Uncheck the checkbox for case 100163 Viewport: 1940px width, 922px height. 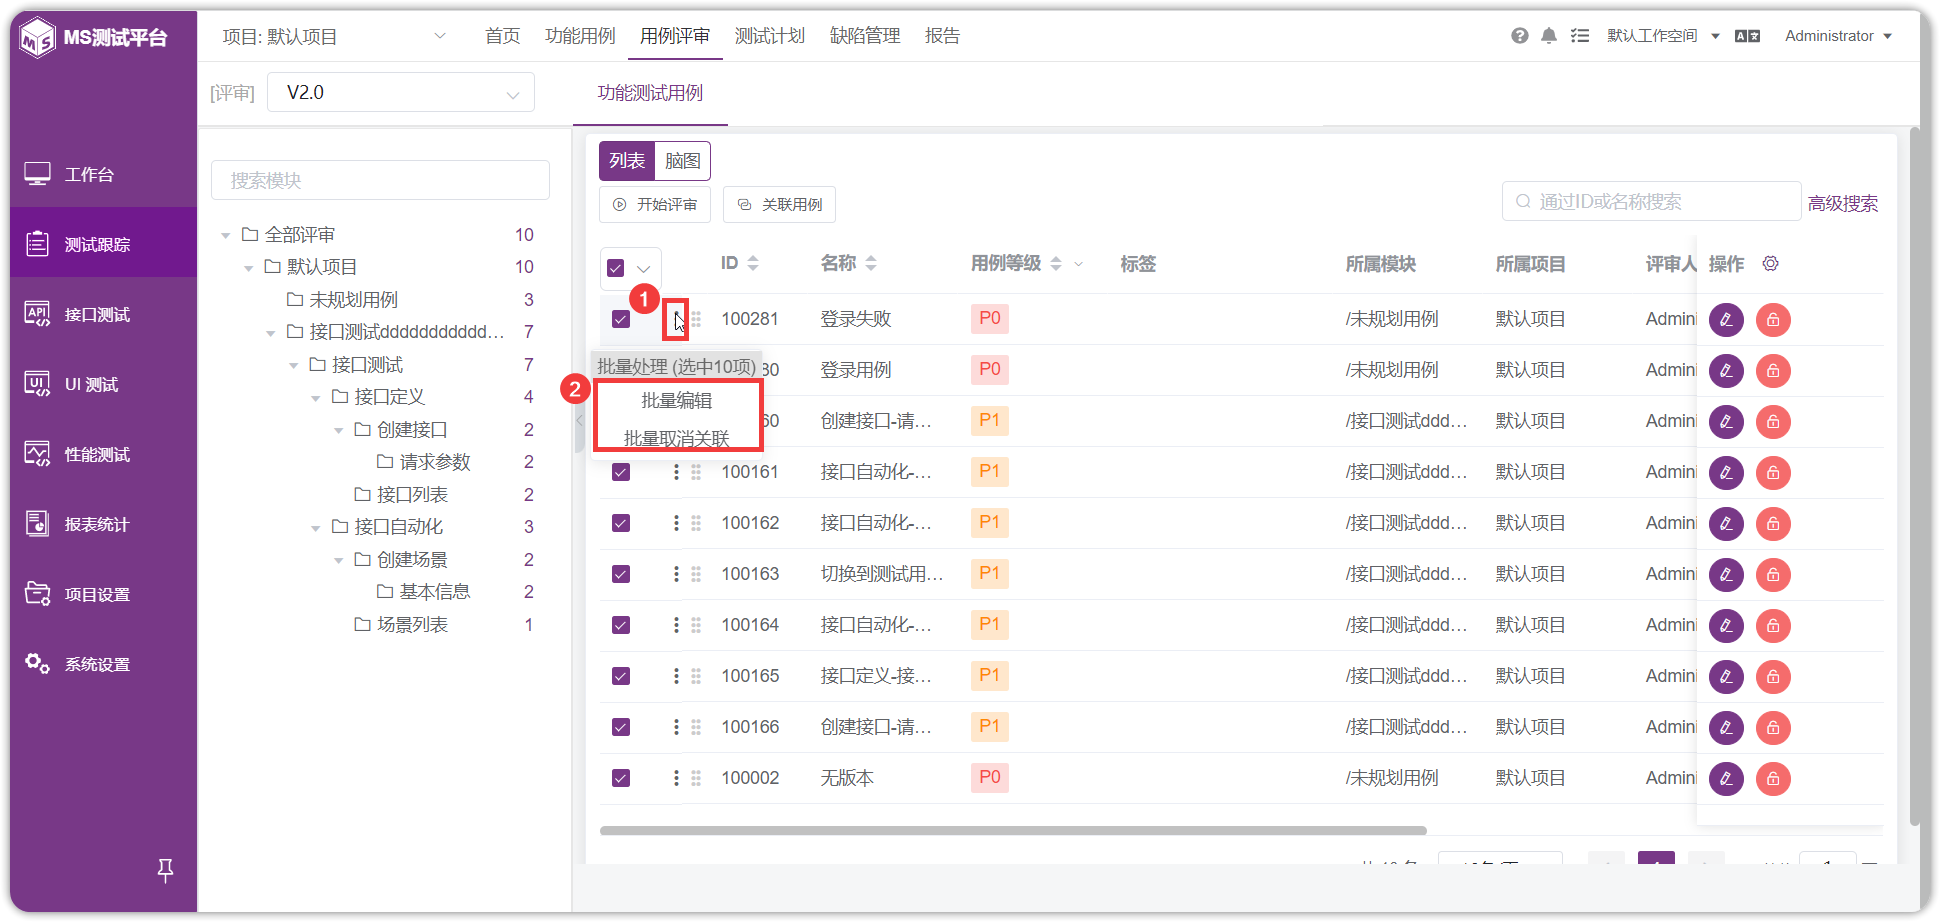[621, 574]
